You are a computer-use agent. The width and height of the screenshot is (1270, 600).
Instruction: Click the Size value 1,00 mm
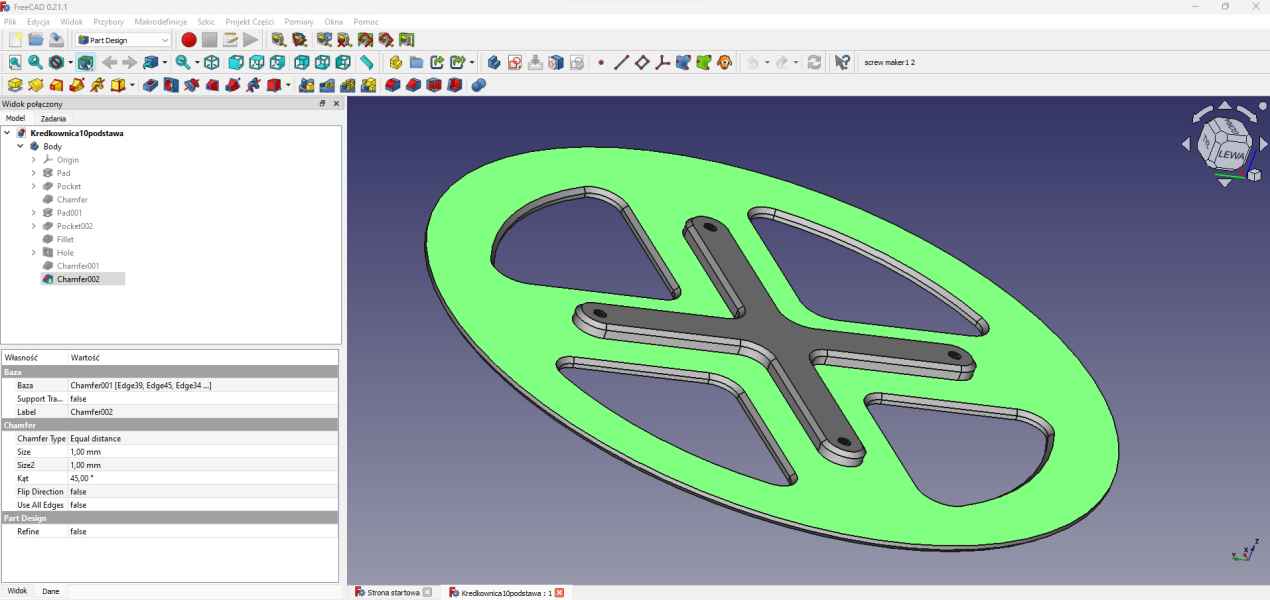coord(203,452)
